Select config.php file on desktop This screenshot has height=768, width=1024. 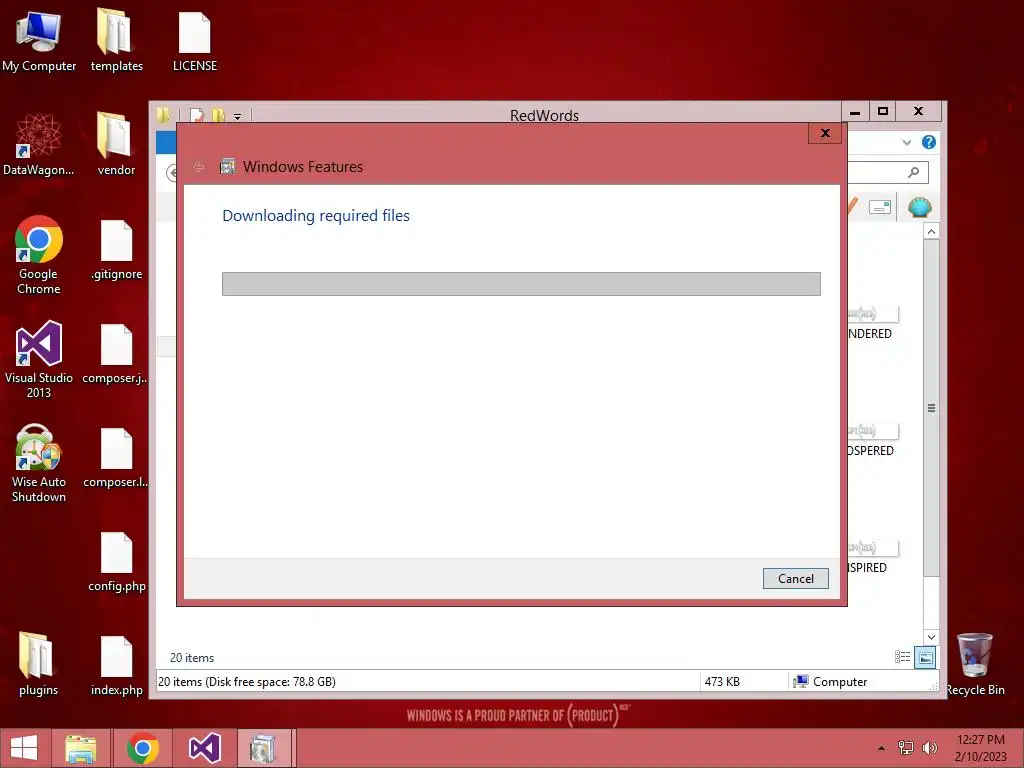[x=116, y=561]
